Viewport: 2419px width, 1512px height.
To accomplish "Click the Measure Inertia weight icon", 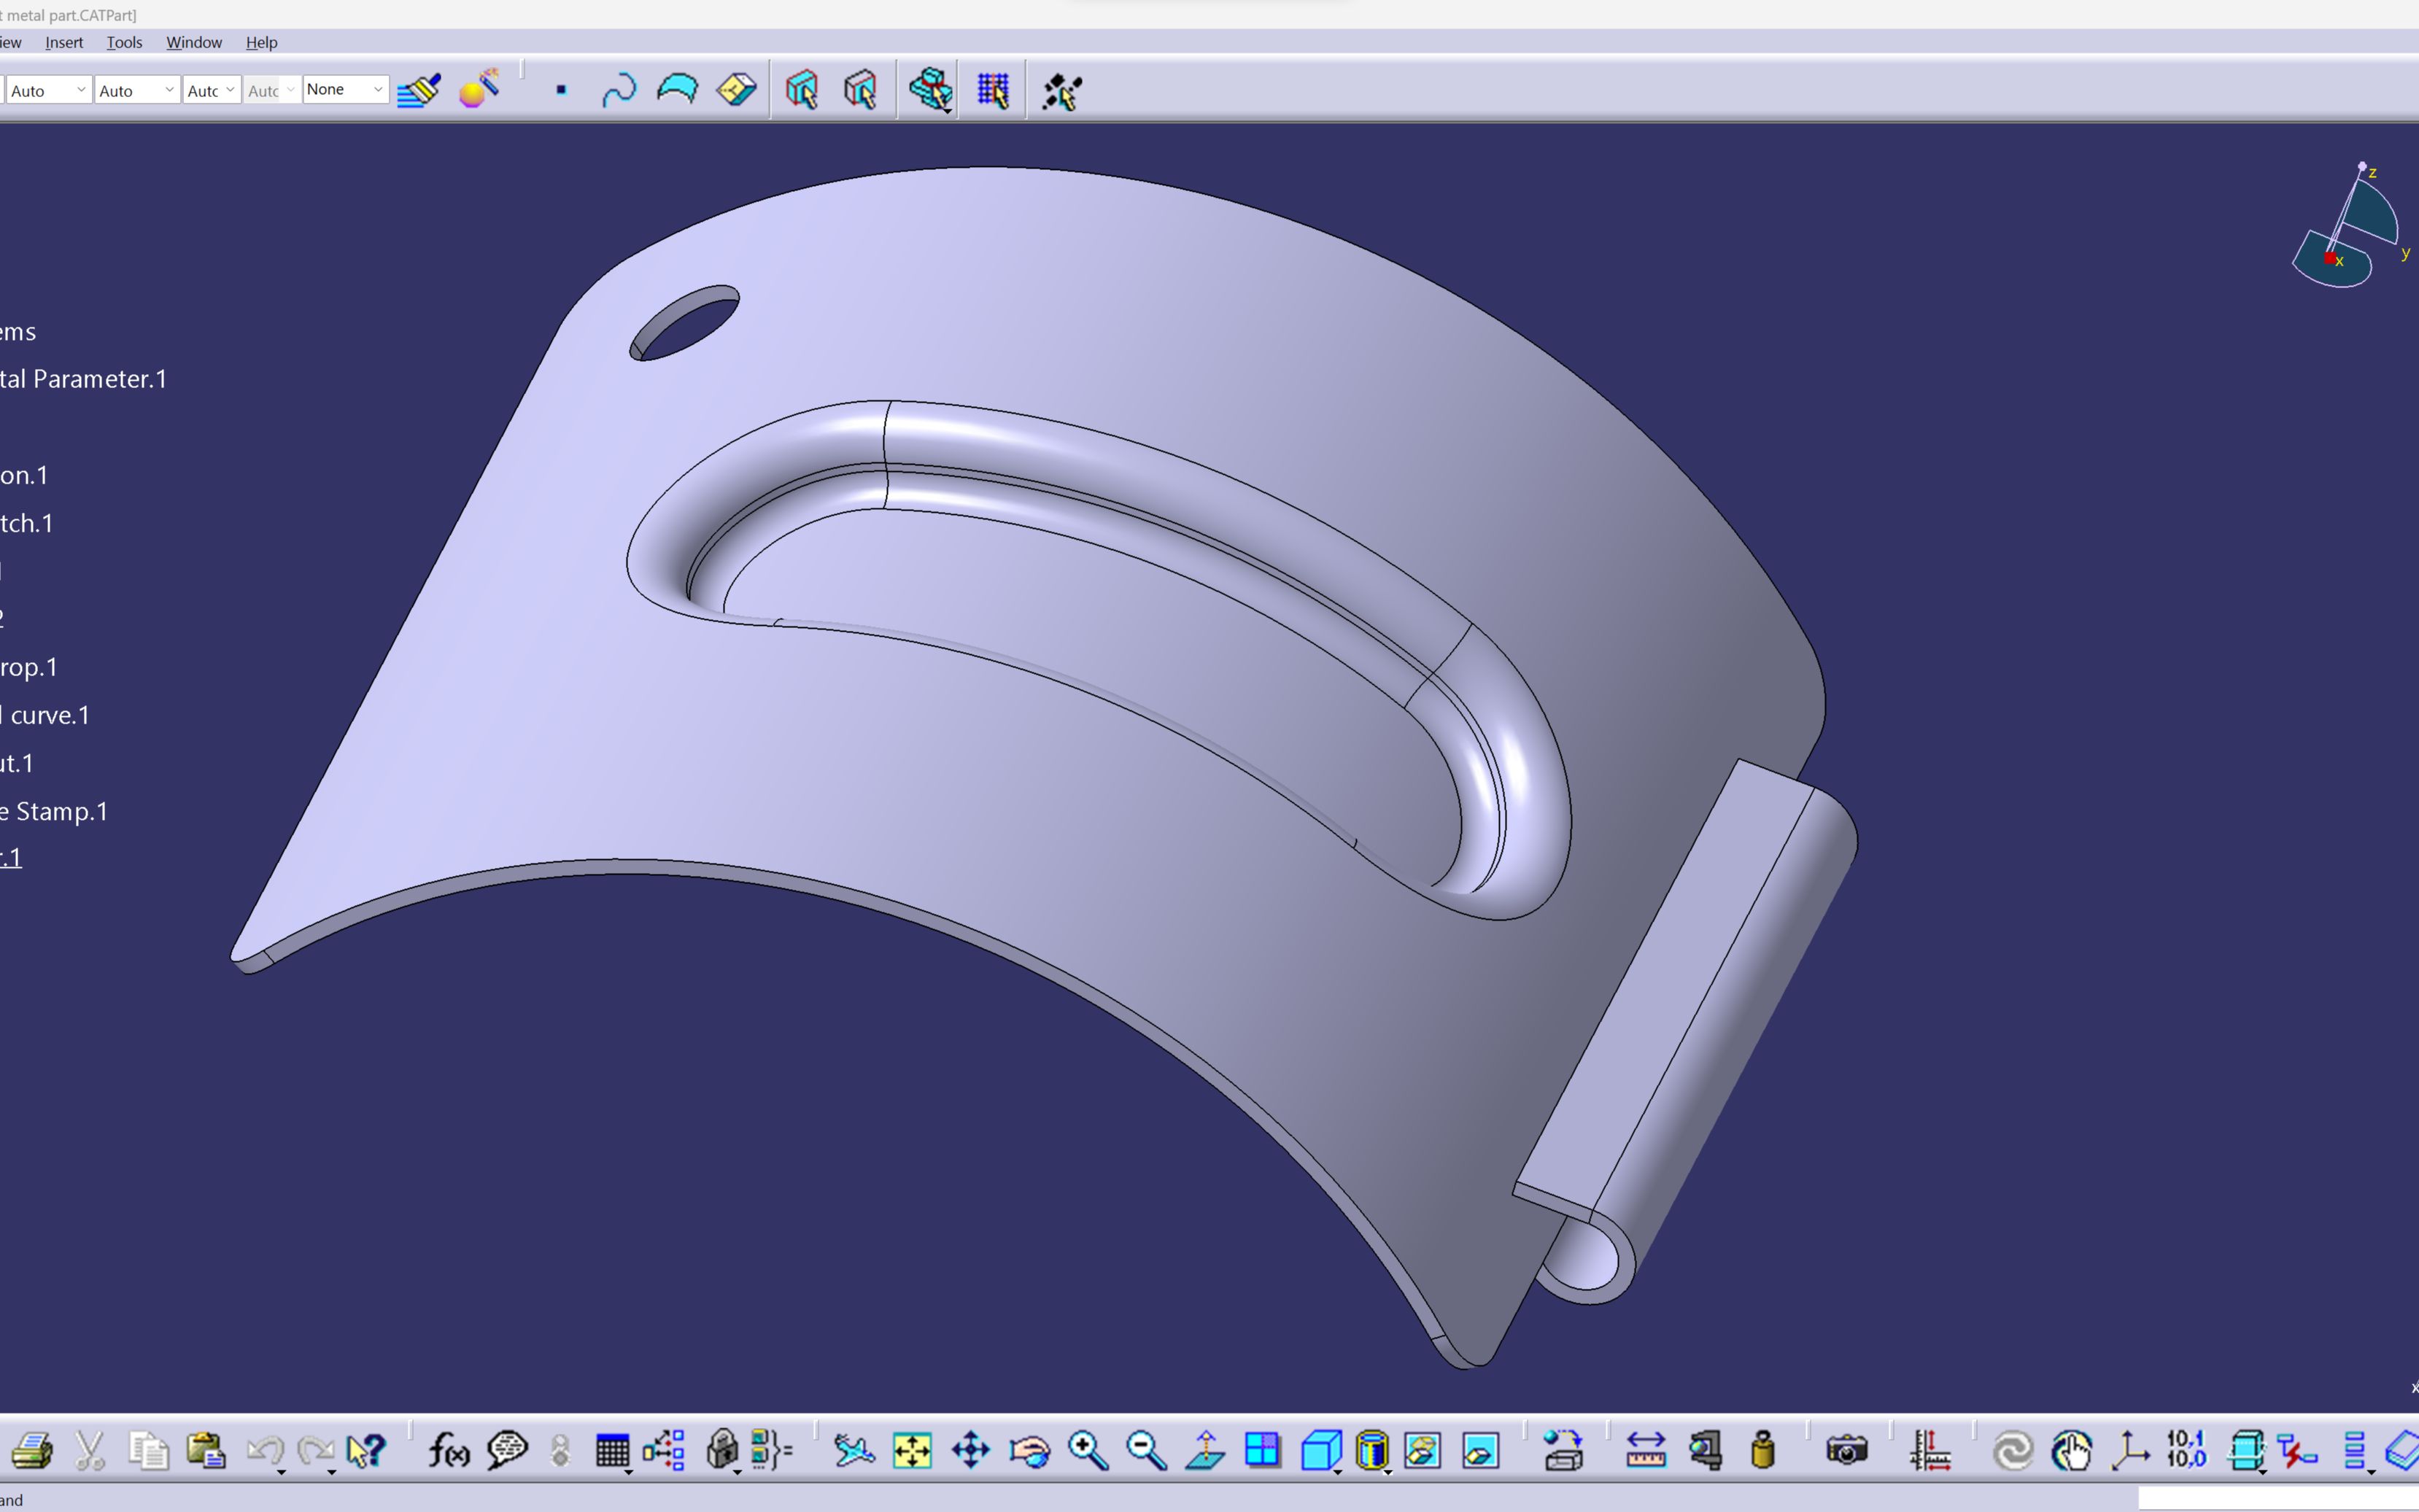I will (x=1763, y=1450).
